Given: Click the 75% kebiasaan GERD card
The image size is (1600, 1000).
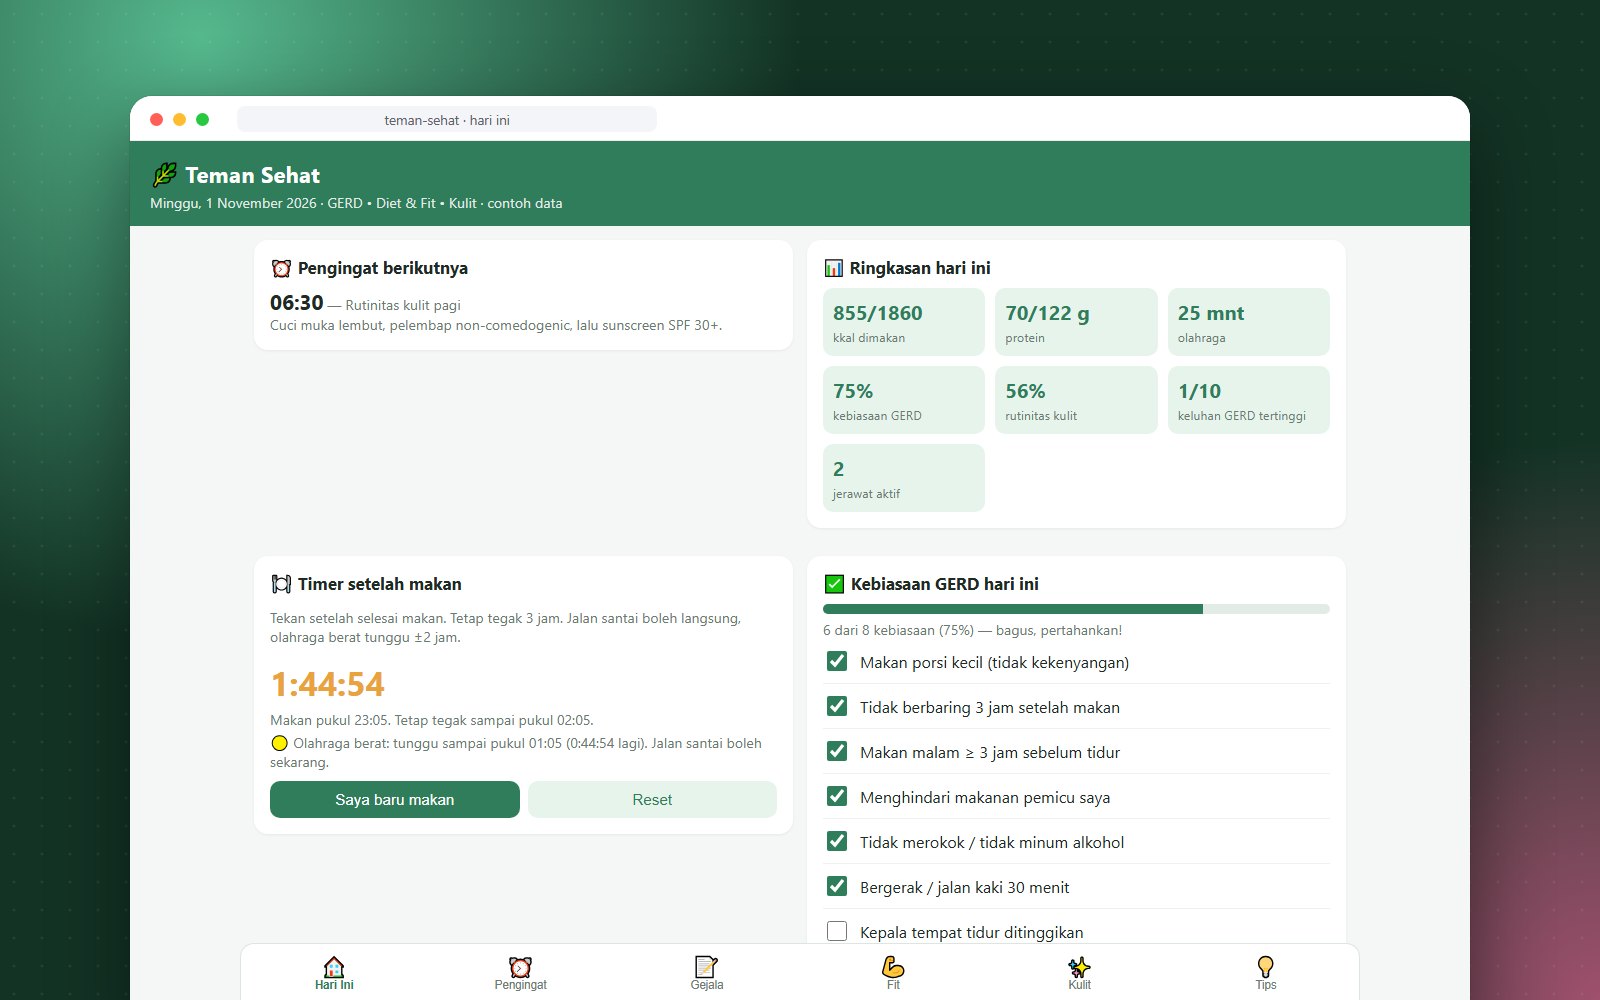Looking at the screenshot, I should [x=904, y=400].
